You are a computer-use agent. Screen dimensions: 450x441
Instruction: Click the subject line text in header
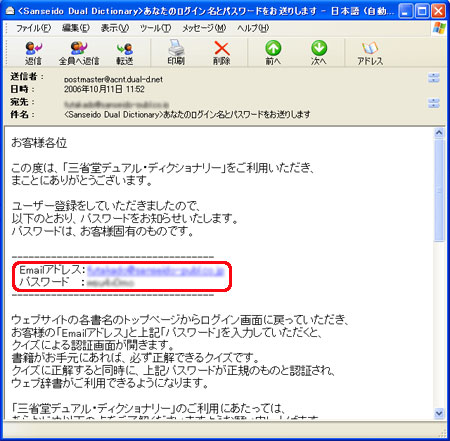pos(187,114)
